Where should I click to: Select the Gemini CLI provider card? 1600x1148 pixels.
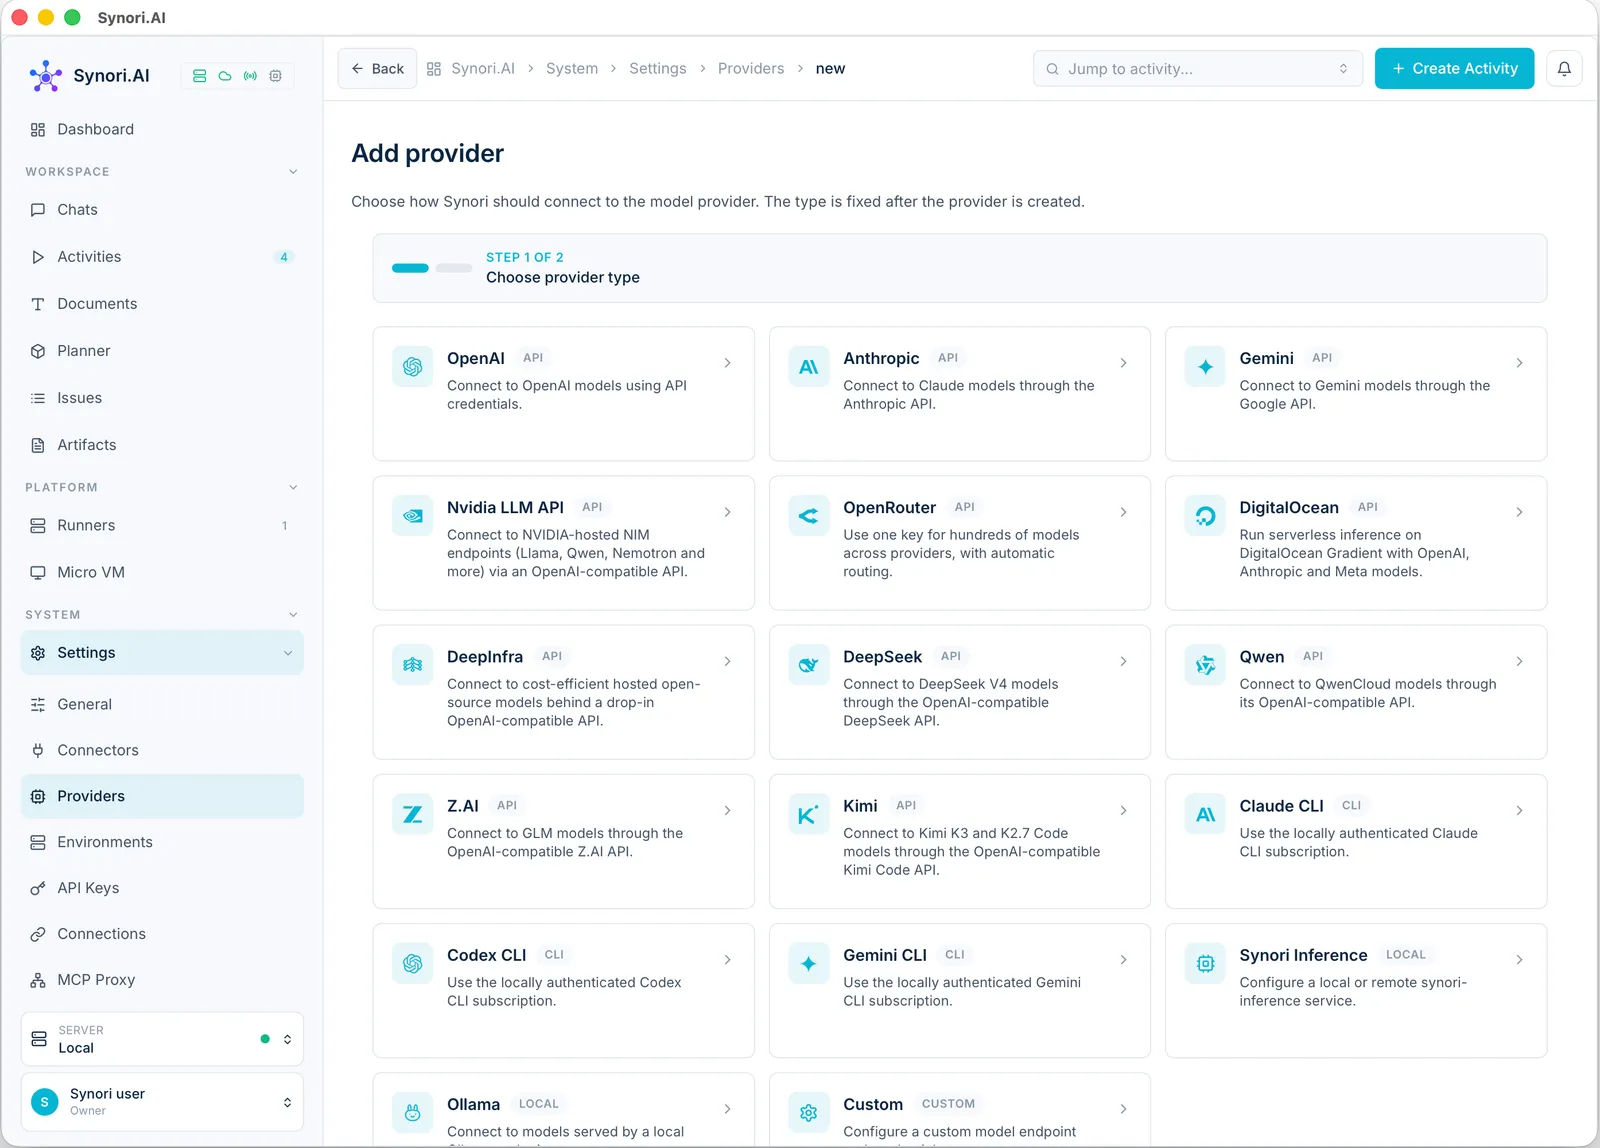click(x=960, y=991)
